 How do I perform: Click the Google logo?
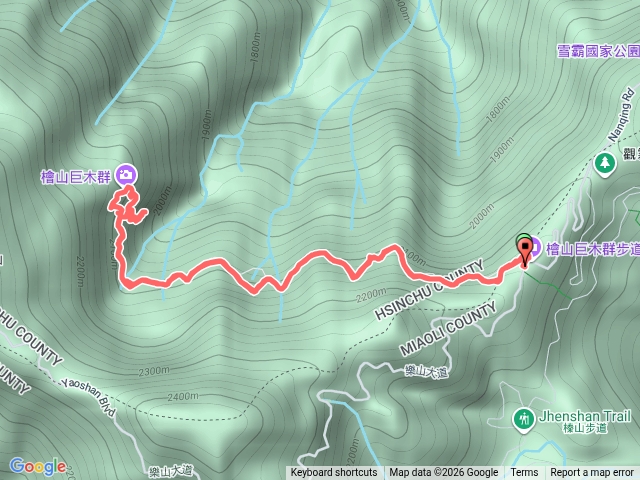point(38,467)
